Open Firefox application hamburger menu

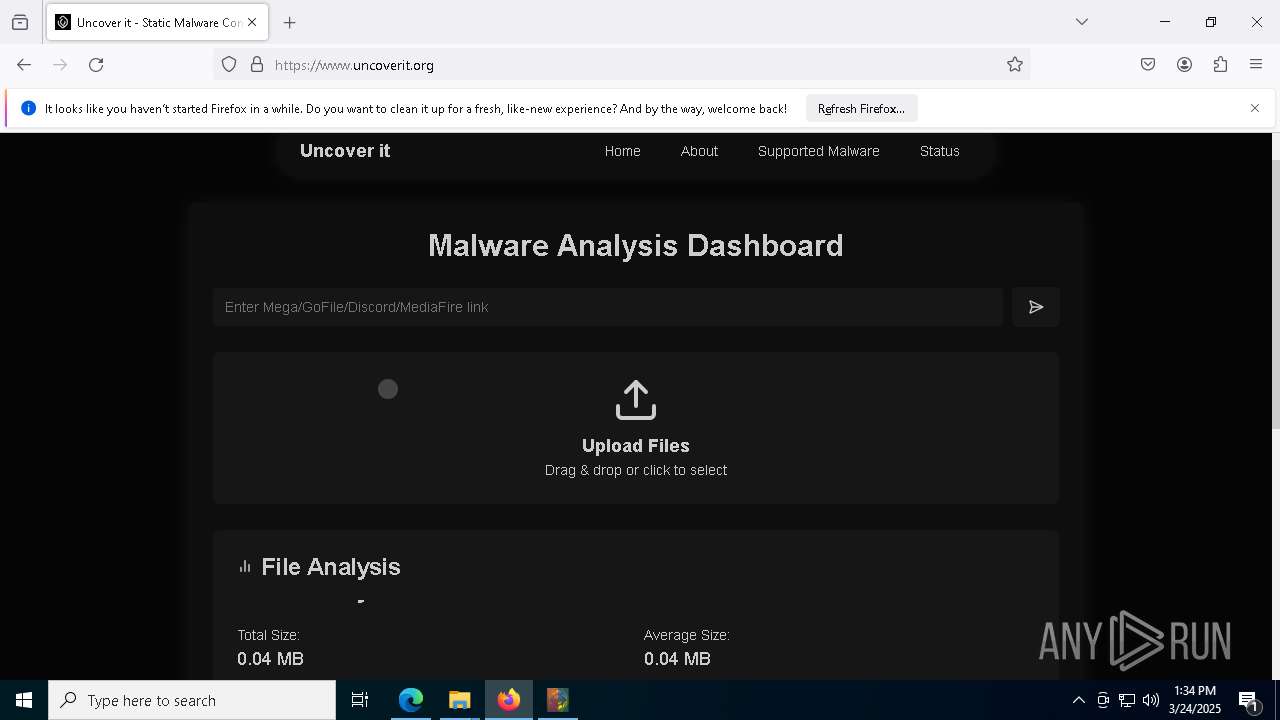click(x=1256, y=65)
